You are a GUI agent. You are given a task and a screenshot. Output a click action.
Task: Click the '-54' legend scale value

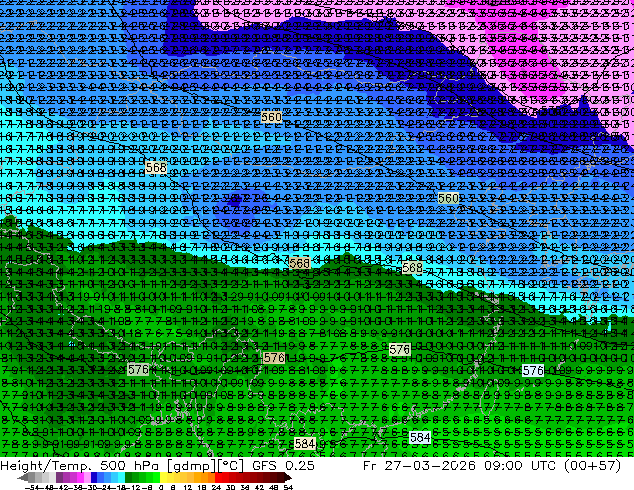point(34,487)
